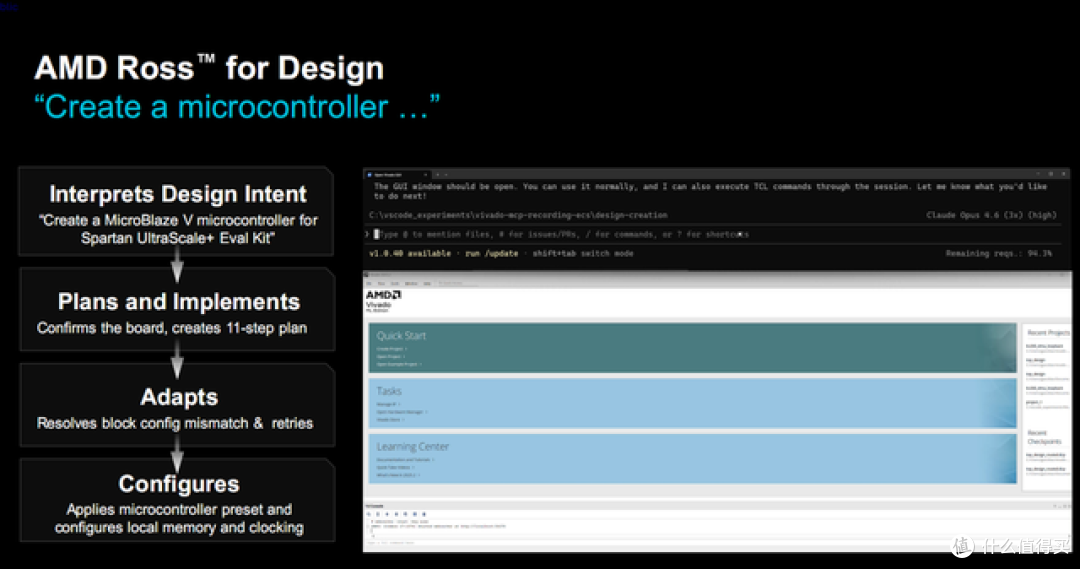Open Hardware Manager from Tasks
Viewport: 1080px width, 569px height.
(x=402, y=412)
